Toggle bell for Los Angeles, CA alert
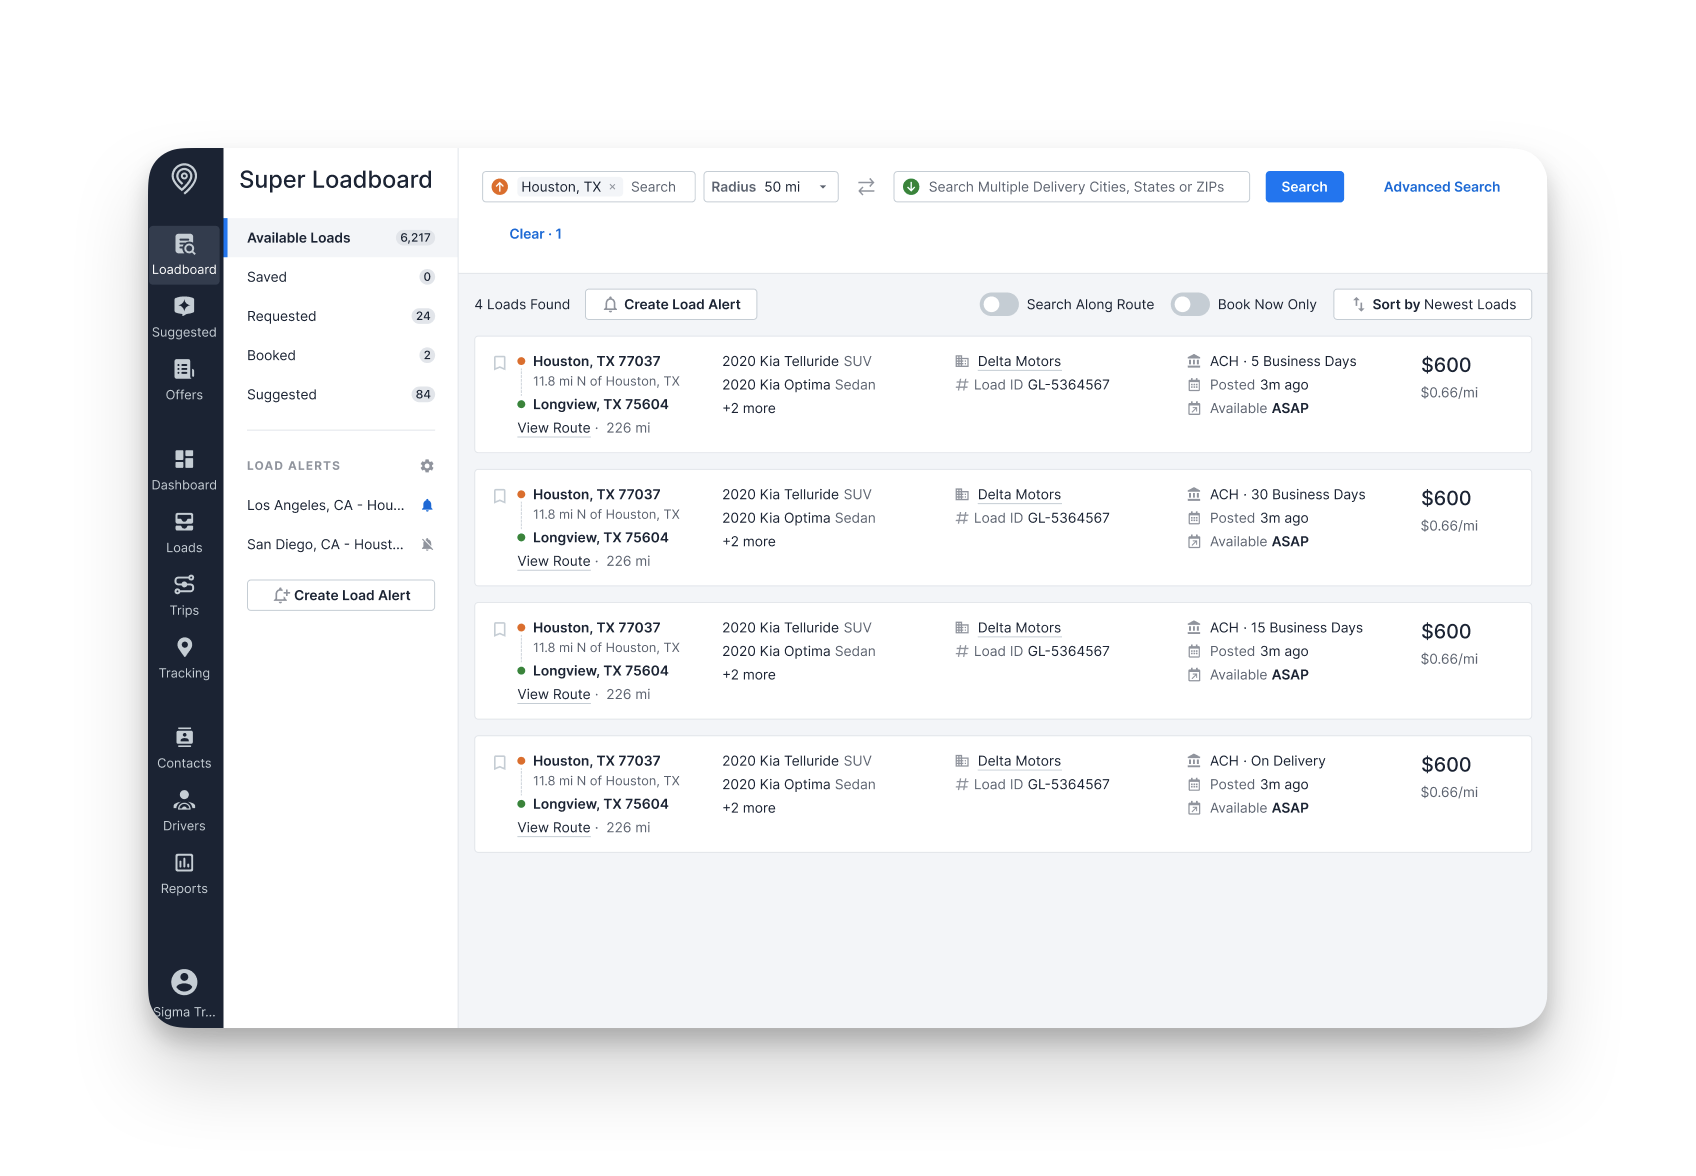The width and height of the screenshot is (1696, 1176). coord(427,505)
